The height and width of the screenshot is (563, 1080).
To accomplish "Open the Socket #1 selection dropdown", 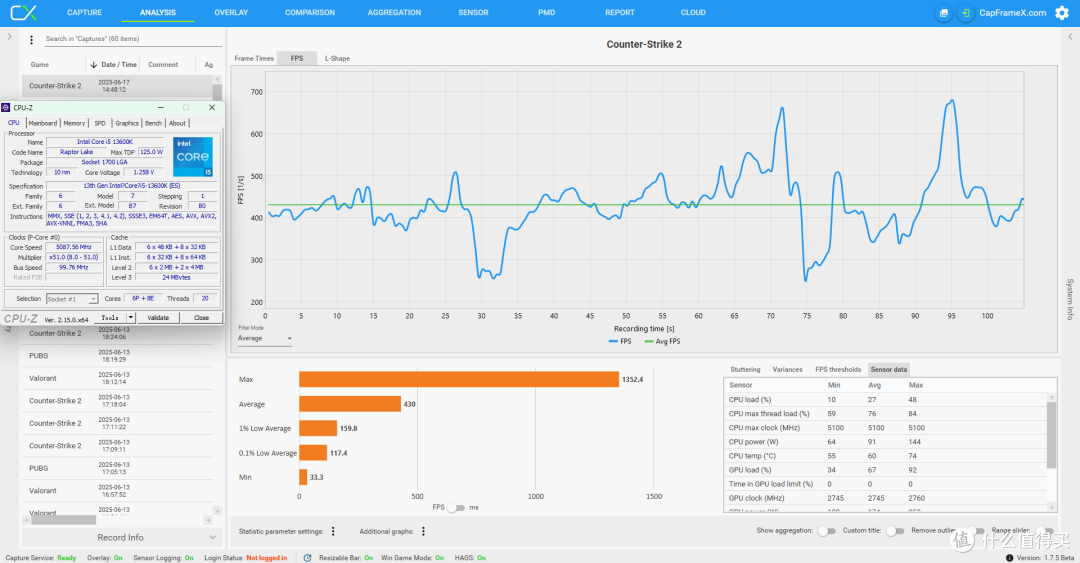I will [x=72, y=299].
